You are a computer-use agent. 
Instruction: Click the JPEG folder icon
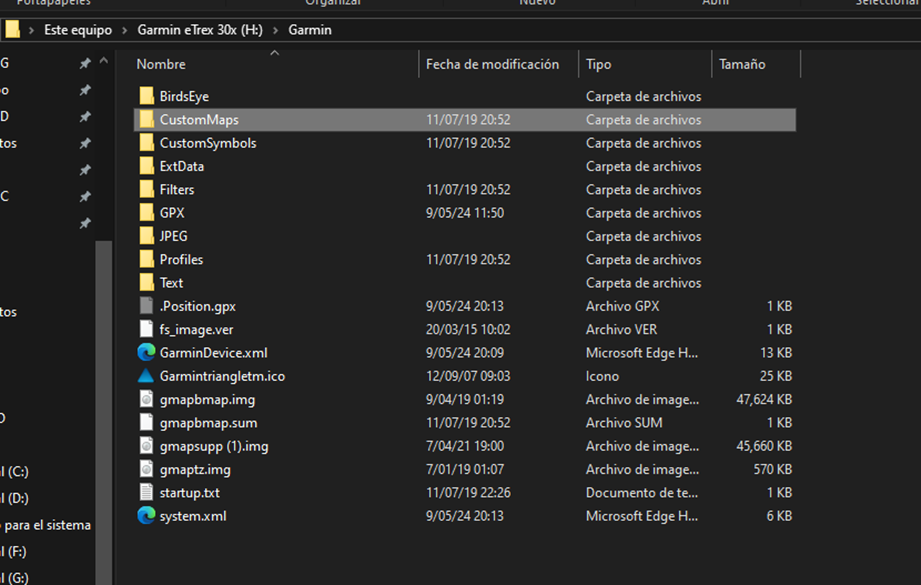tap(146, 236)
